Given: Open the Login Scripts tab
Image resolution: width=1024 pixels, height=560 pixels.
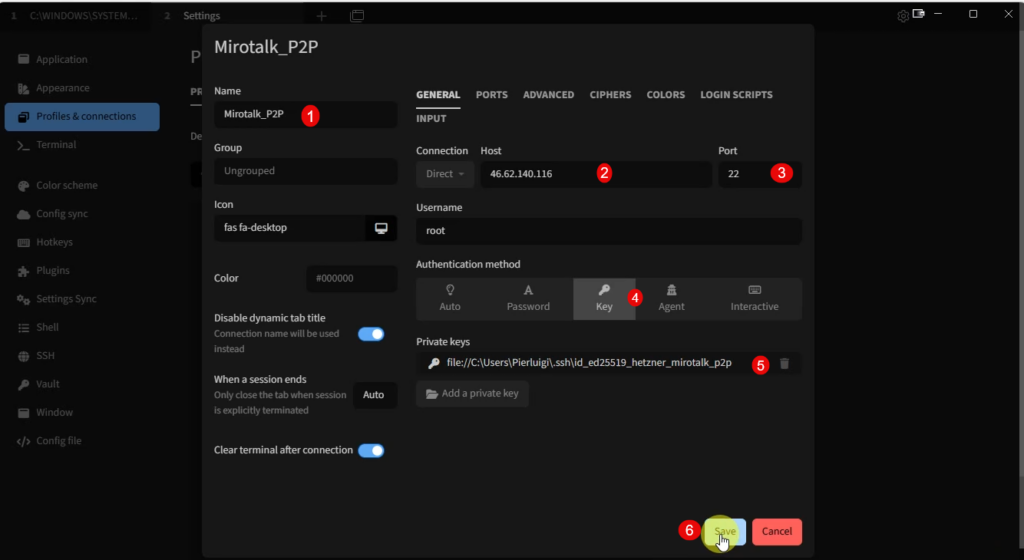Looking at the screenshot, I should pos(736,95).
